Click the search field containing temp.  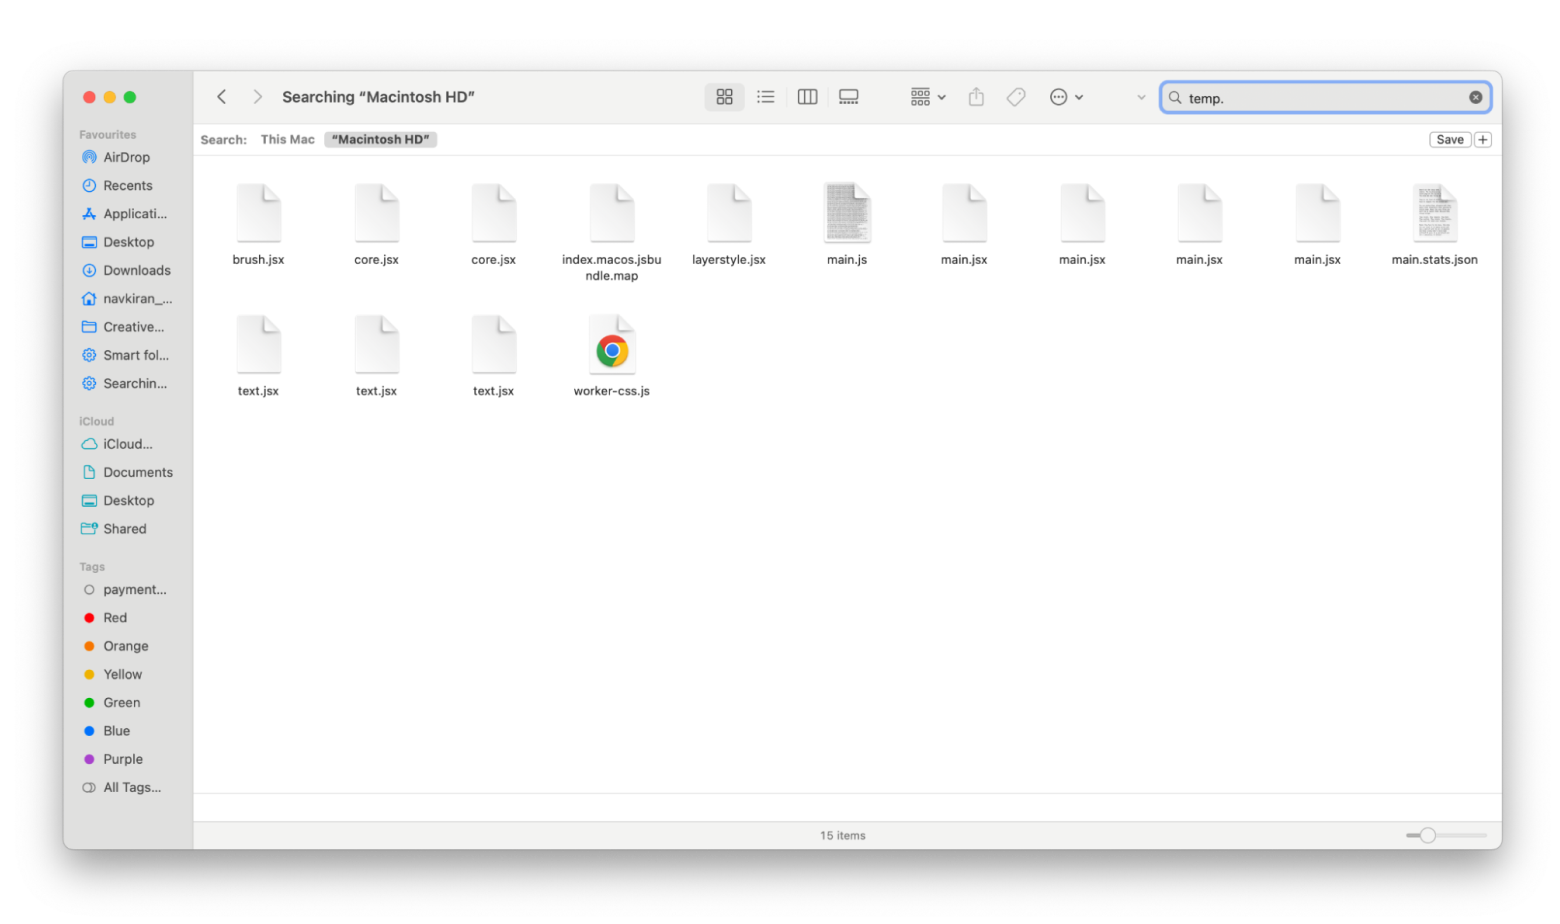click(x=1325, y=98)
